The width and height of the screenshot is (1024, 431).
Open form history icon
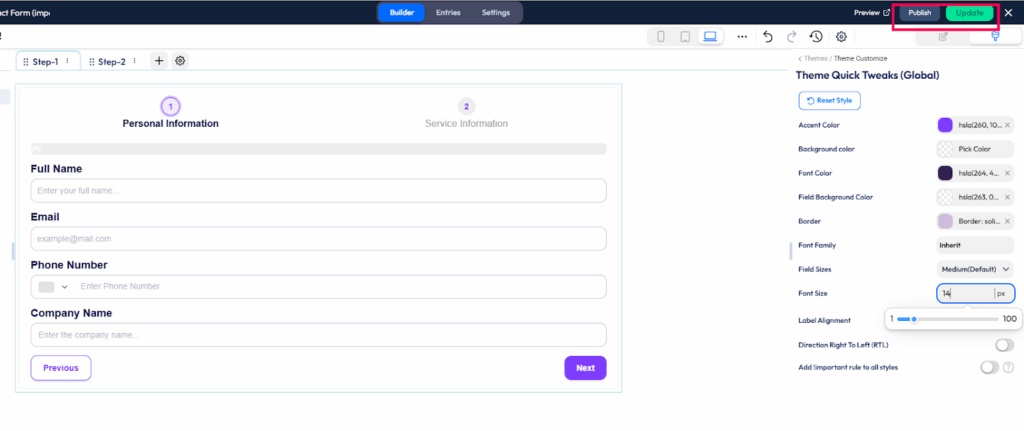816,37
